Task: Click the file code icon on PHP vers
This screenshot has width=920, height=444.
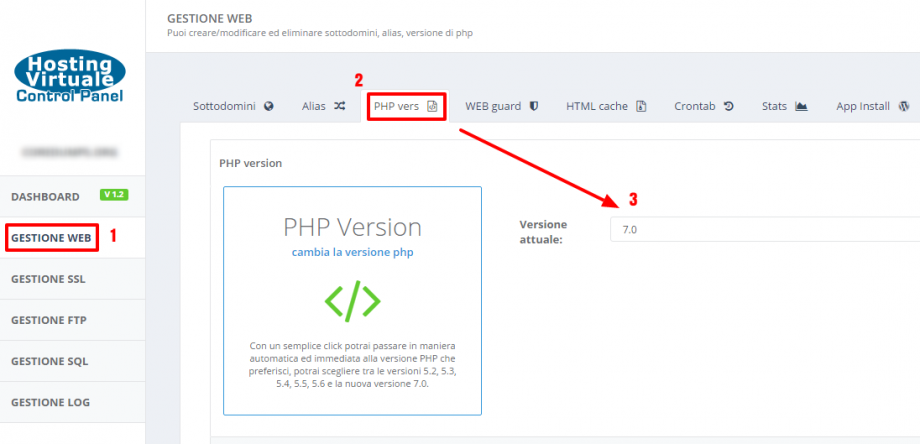Action: (x=432, y=106)
